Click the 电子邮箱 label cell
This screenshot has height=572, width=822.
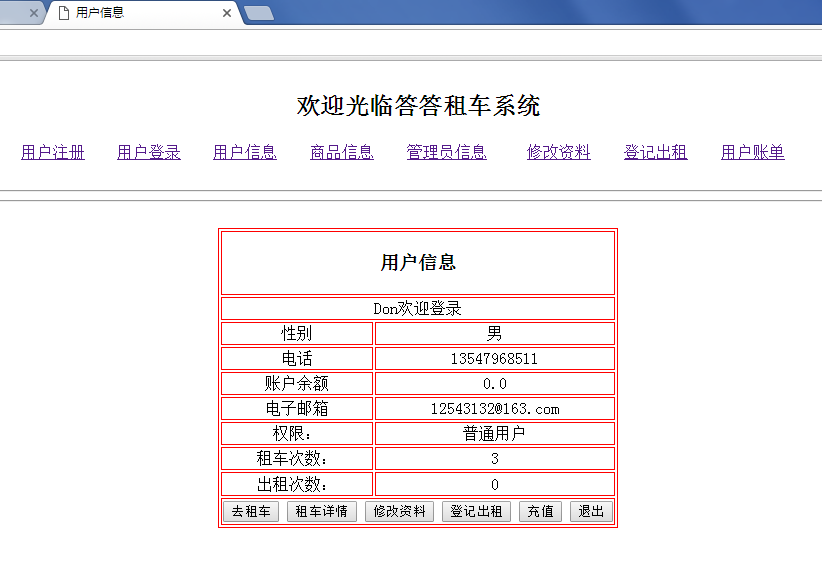tap(297, 408)
